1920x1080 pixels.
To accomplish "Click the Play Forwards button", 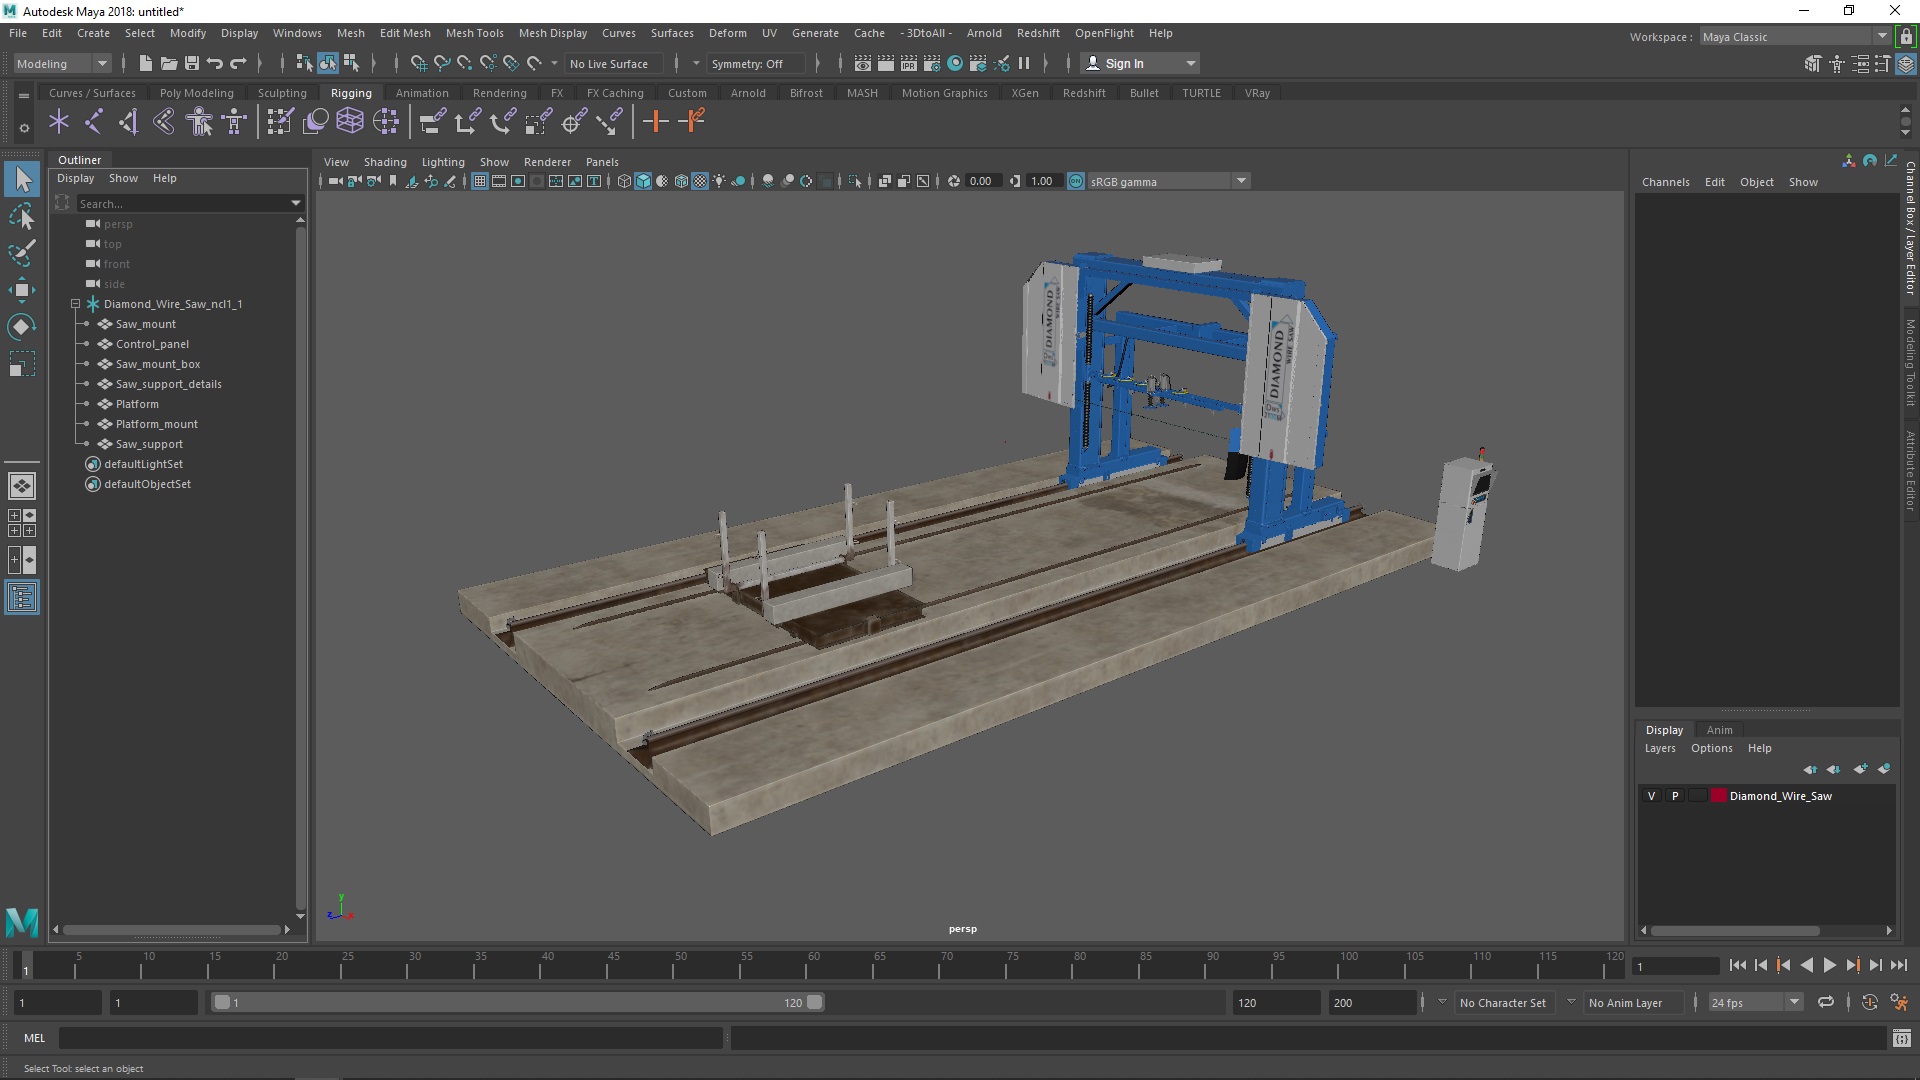I will (1829, 965).
